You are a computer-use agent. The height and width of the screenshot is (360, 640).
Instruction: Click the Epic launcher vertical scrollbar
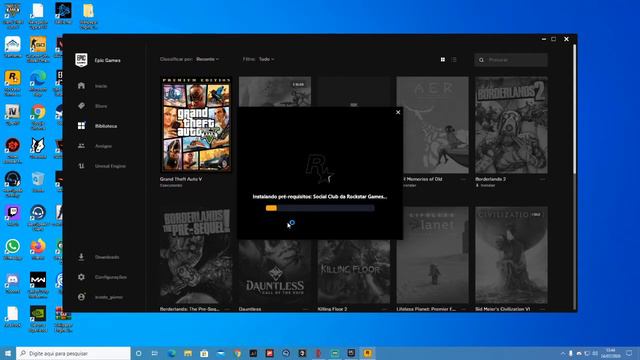coord(575,108)
